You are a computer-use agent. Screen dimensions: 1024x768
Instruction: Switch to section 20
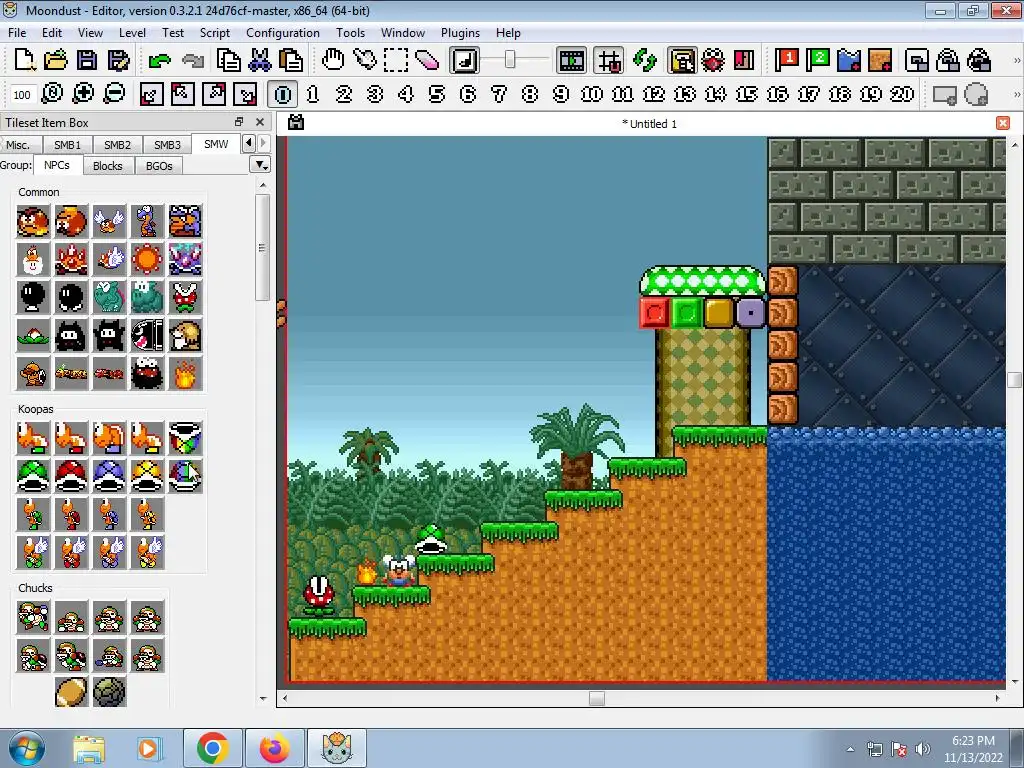(x=901, y=94)
